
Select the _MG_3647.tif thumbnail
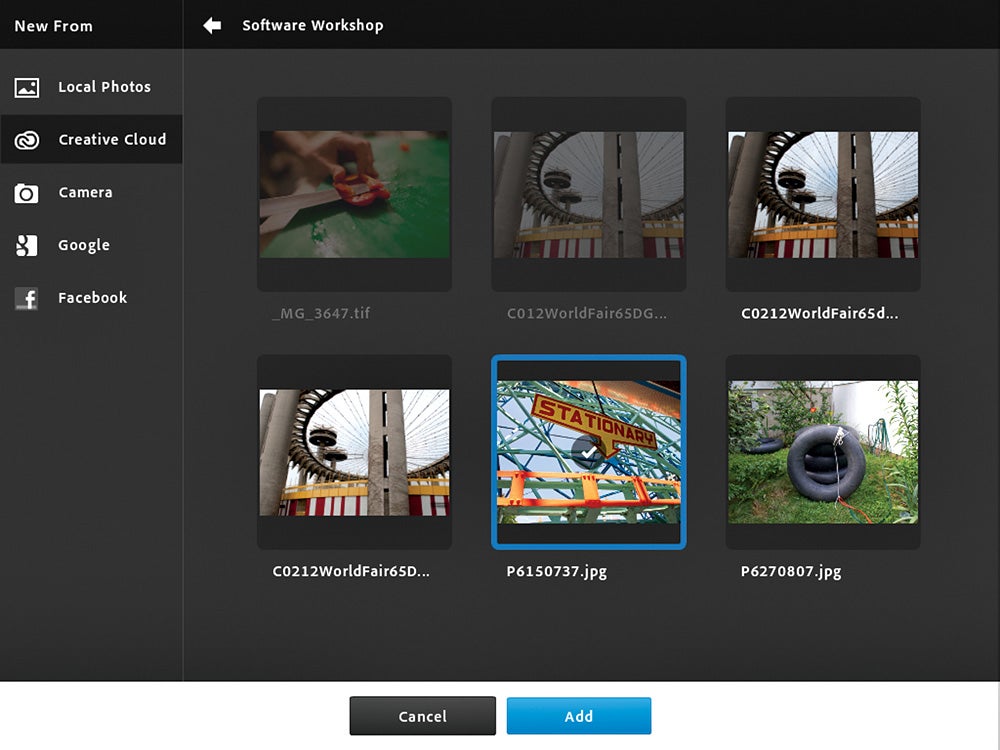tap(354, 194)
